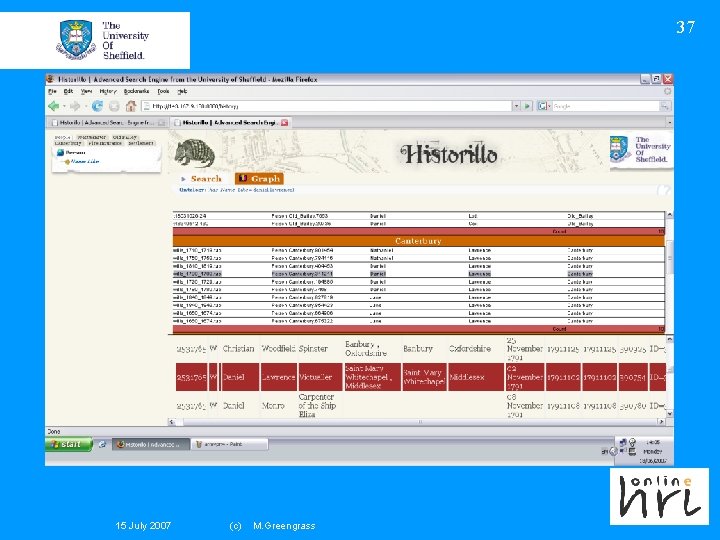720x540 pixels.
Task: Click the Firefox back arrow
Action: [x=54, y=106]
